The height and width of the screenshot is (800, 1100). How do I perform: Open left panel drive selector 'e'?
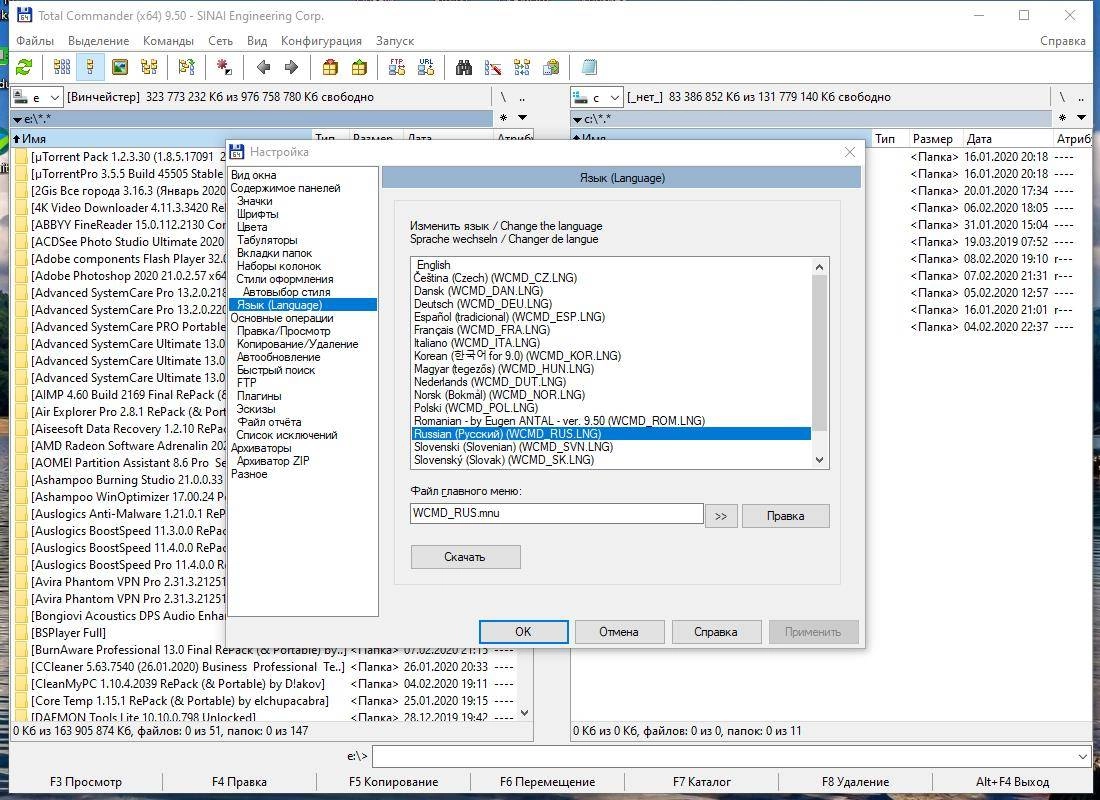coord(36,97)
